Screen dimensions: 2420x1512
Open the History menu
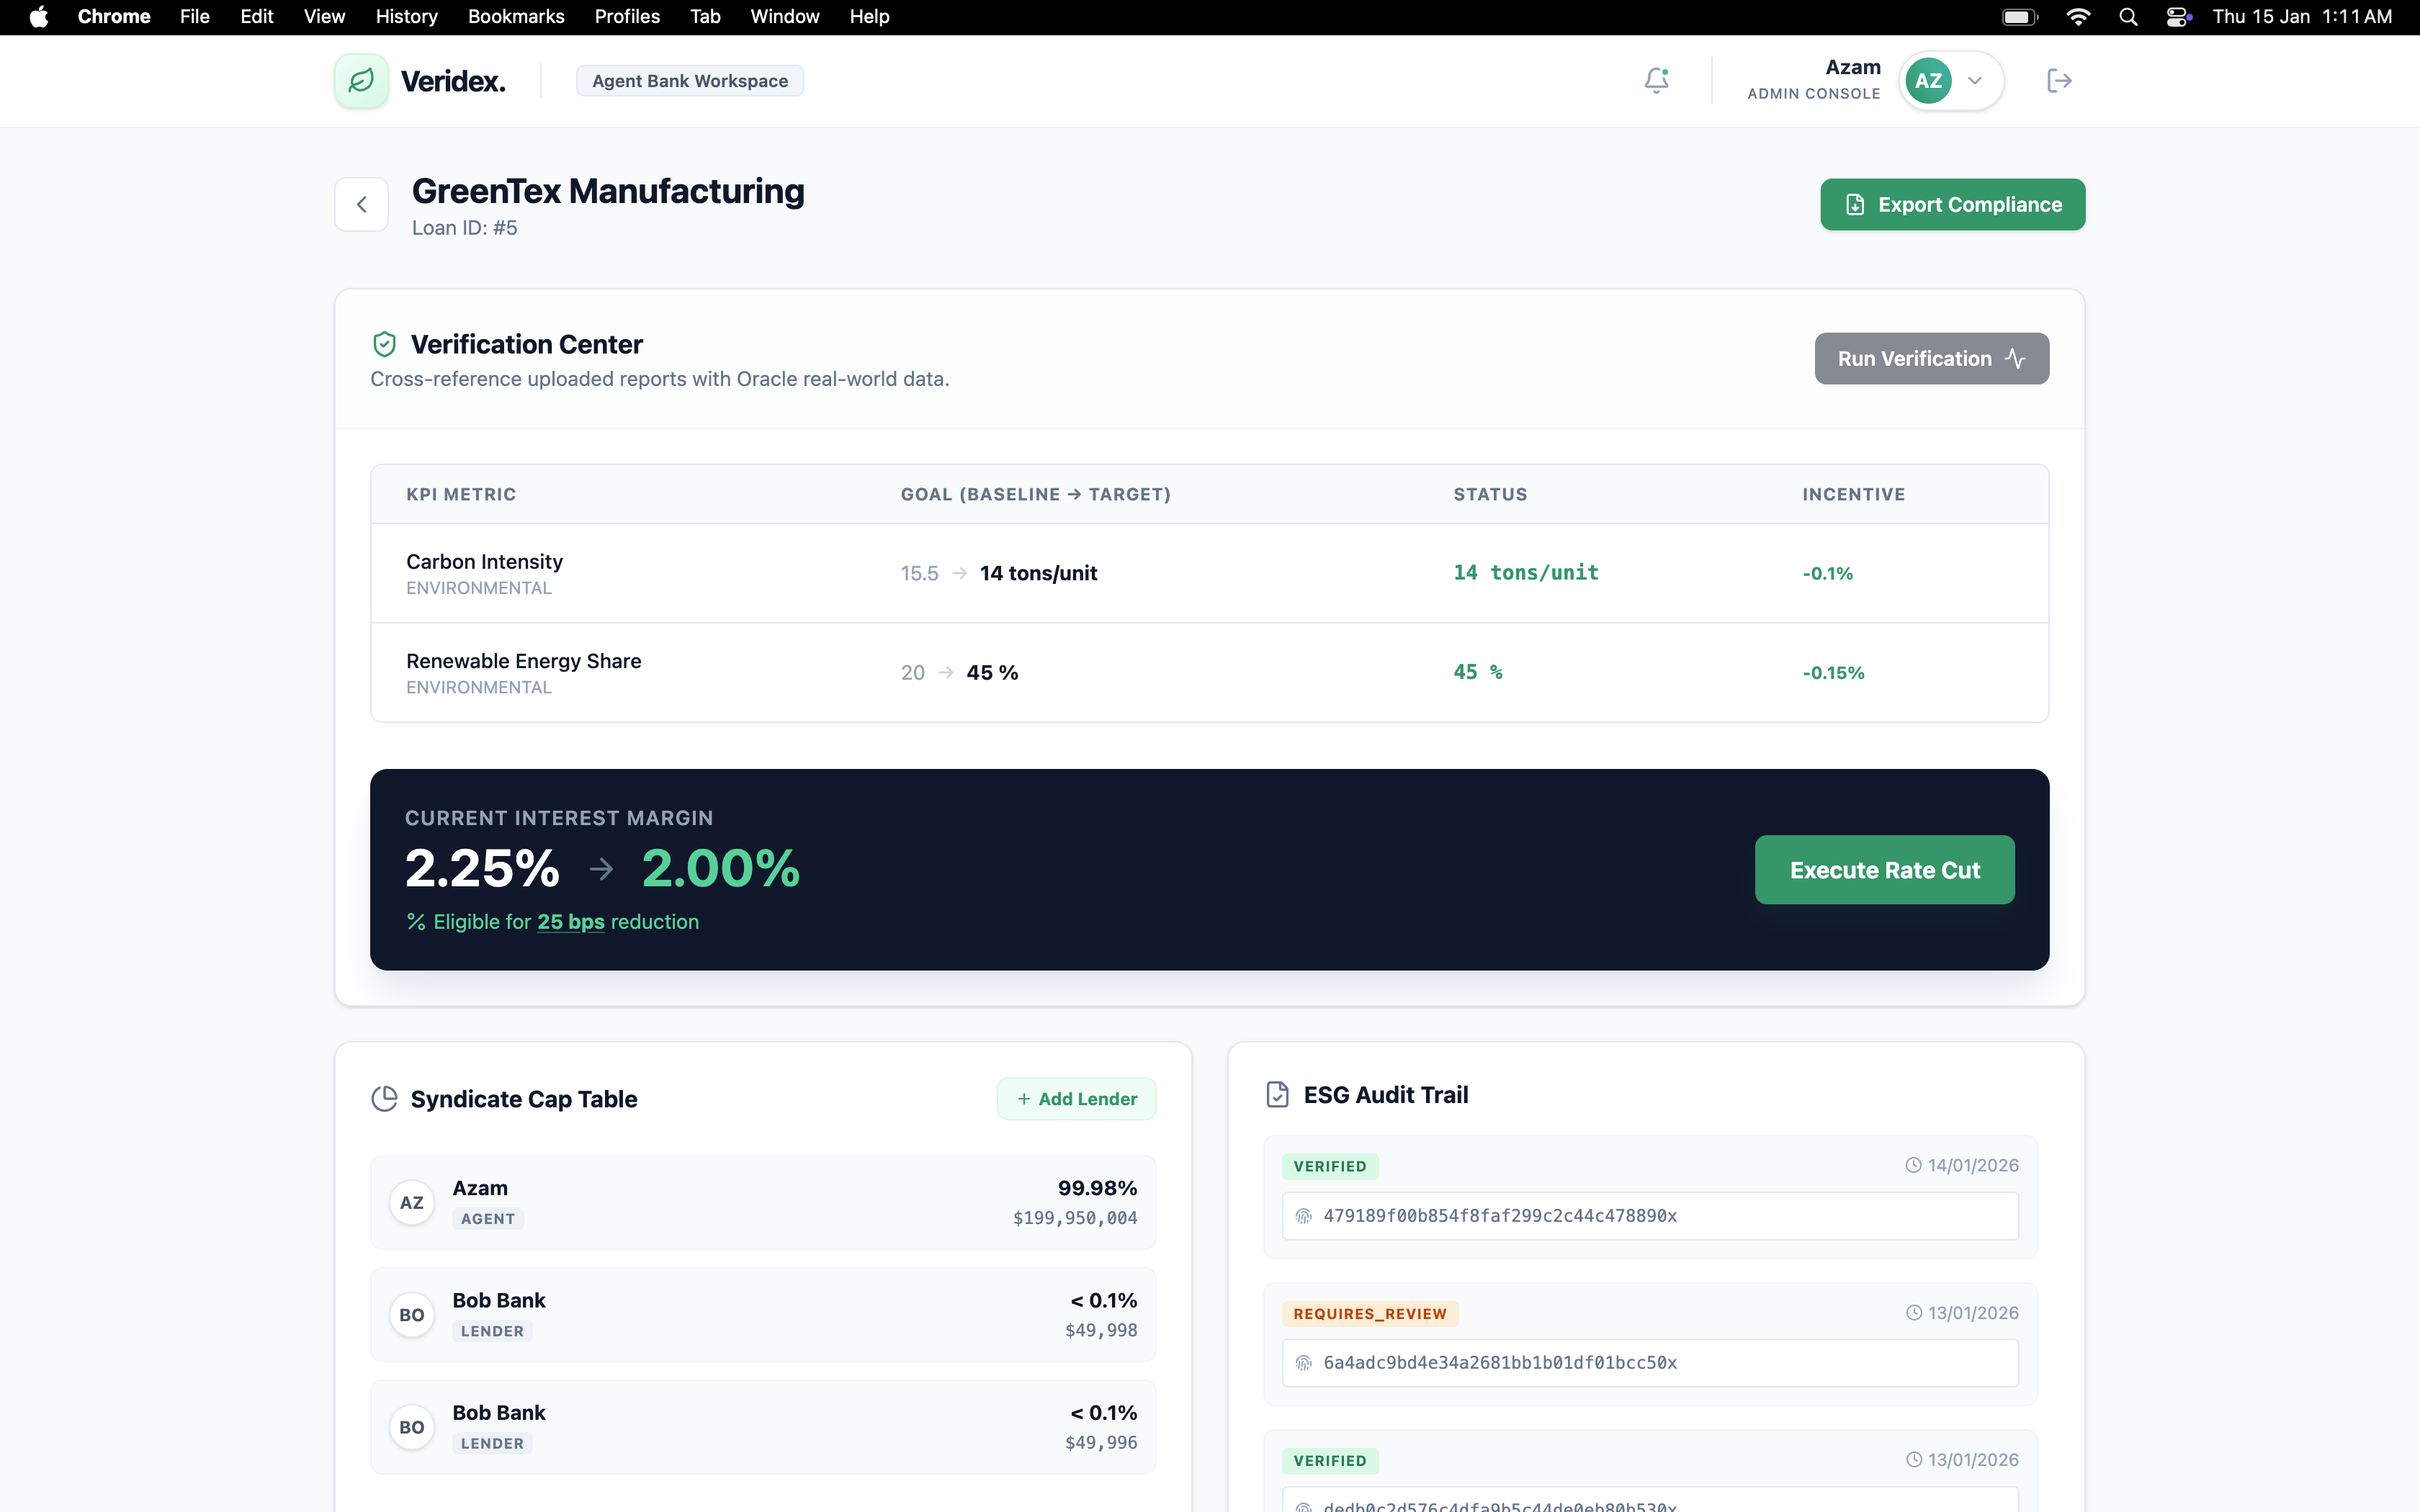[406, 17]
